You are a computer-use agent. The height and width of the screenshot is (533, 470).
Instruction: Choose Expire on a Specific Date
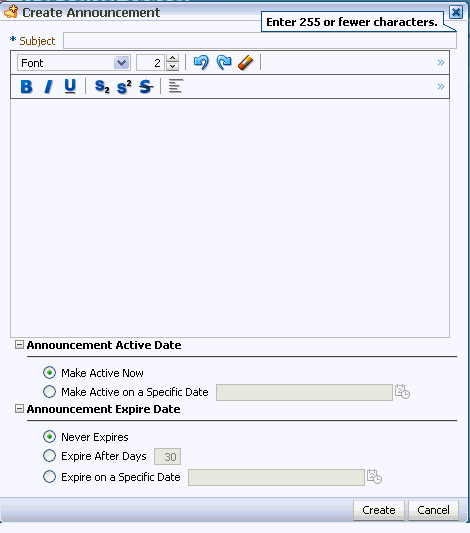50,477
